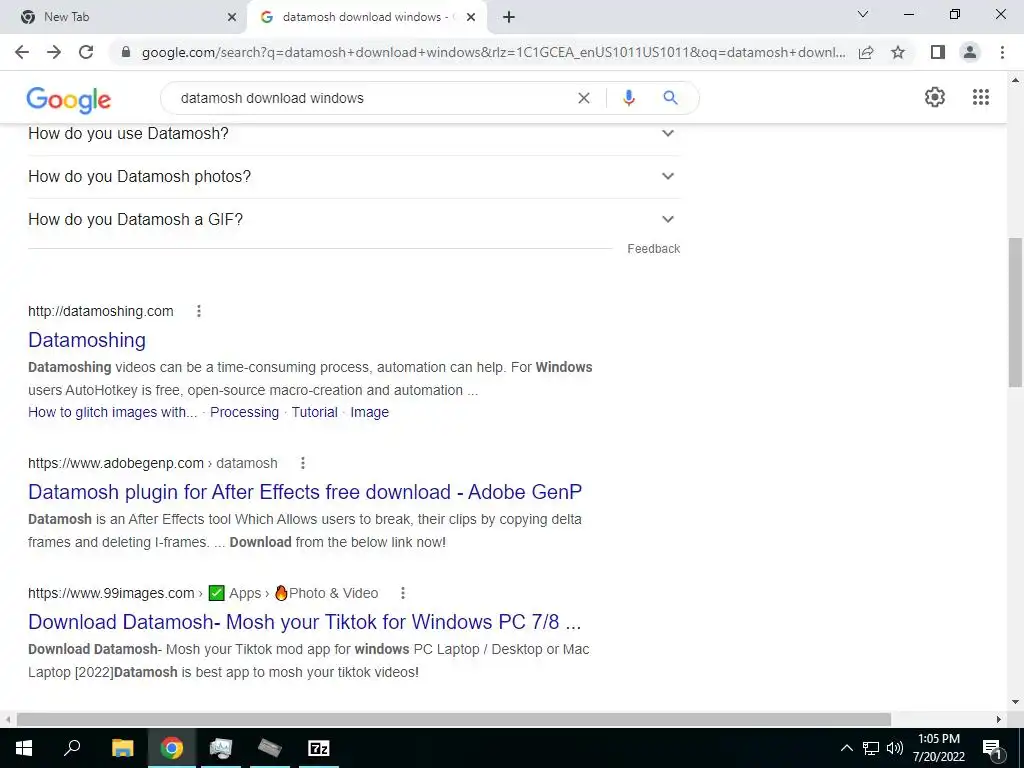Open options for 99images.com result
The width and height of the screenshot is (1024, 768).
403,593
